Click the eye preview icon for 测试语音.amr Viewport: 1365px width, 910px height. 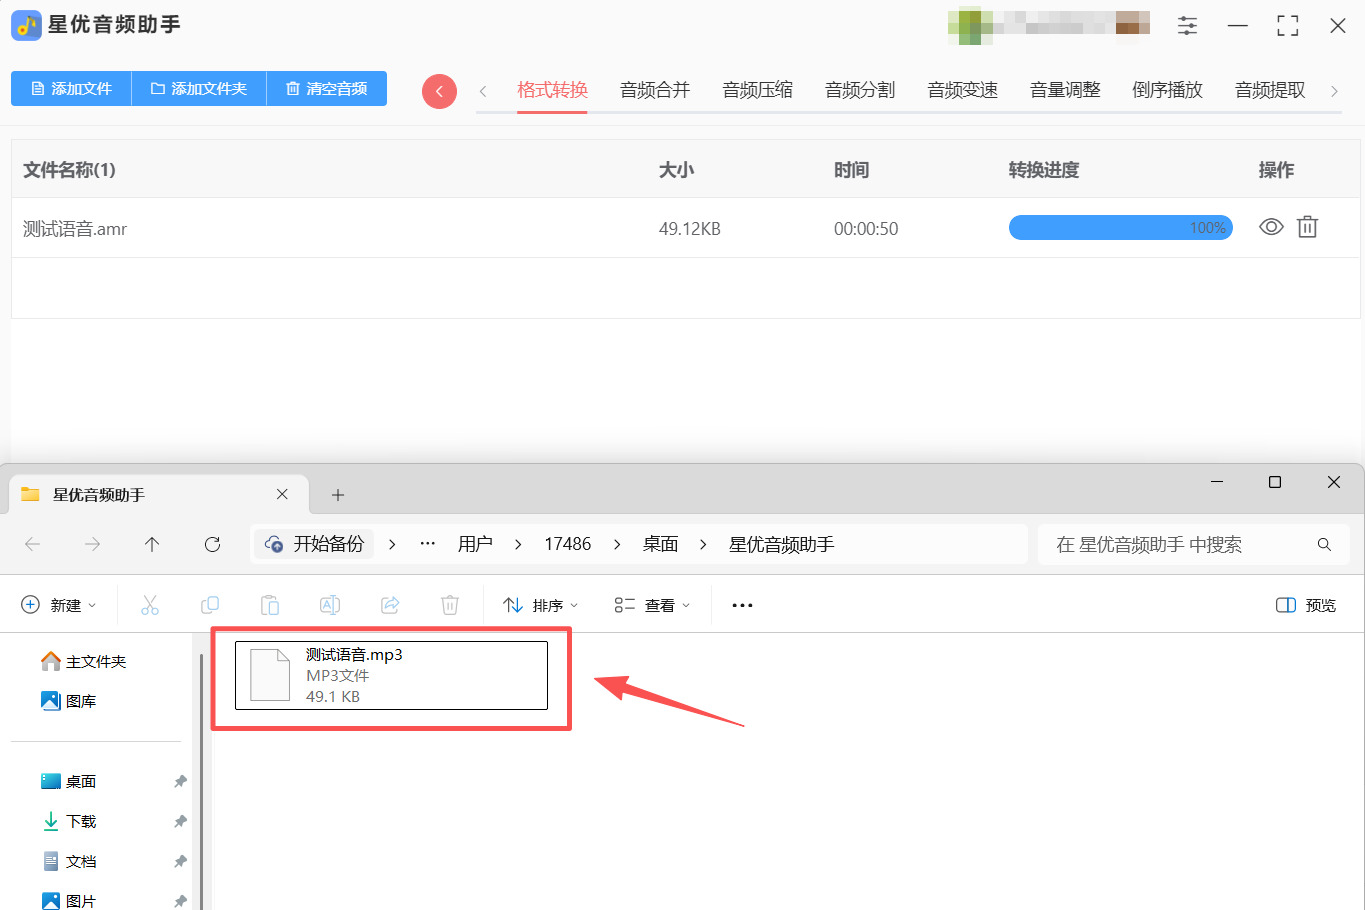pos(1271,227)
